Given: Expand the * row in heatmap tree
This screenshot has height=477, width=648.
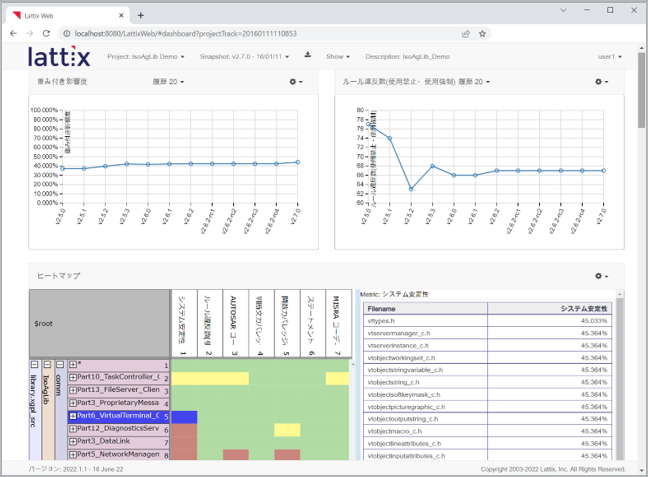Looking at the screenshot, I should point(73,365).
